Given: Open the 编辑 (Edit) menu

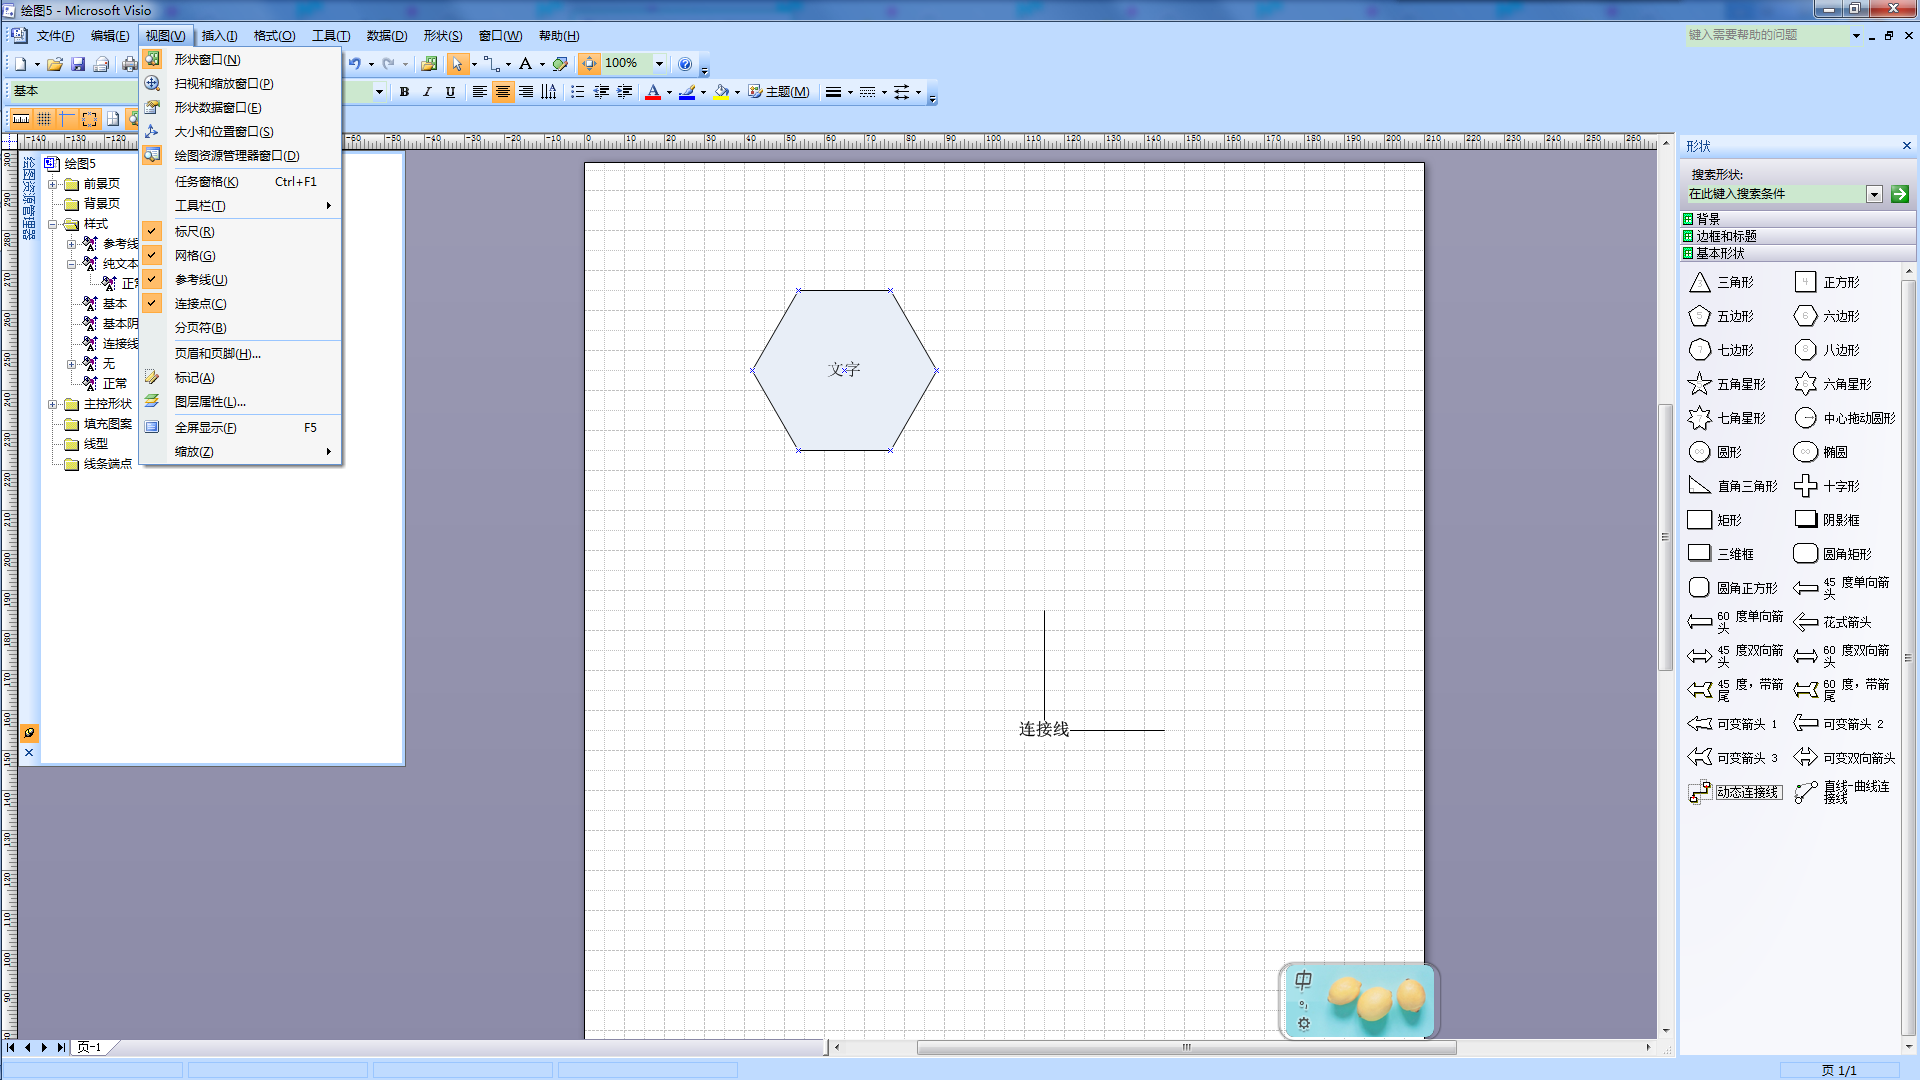Looking at the screenshot, I should click(110, 36).
